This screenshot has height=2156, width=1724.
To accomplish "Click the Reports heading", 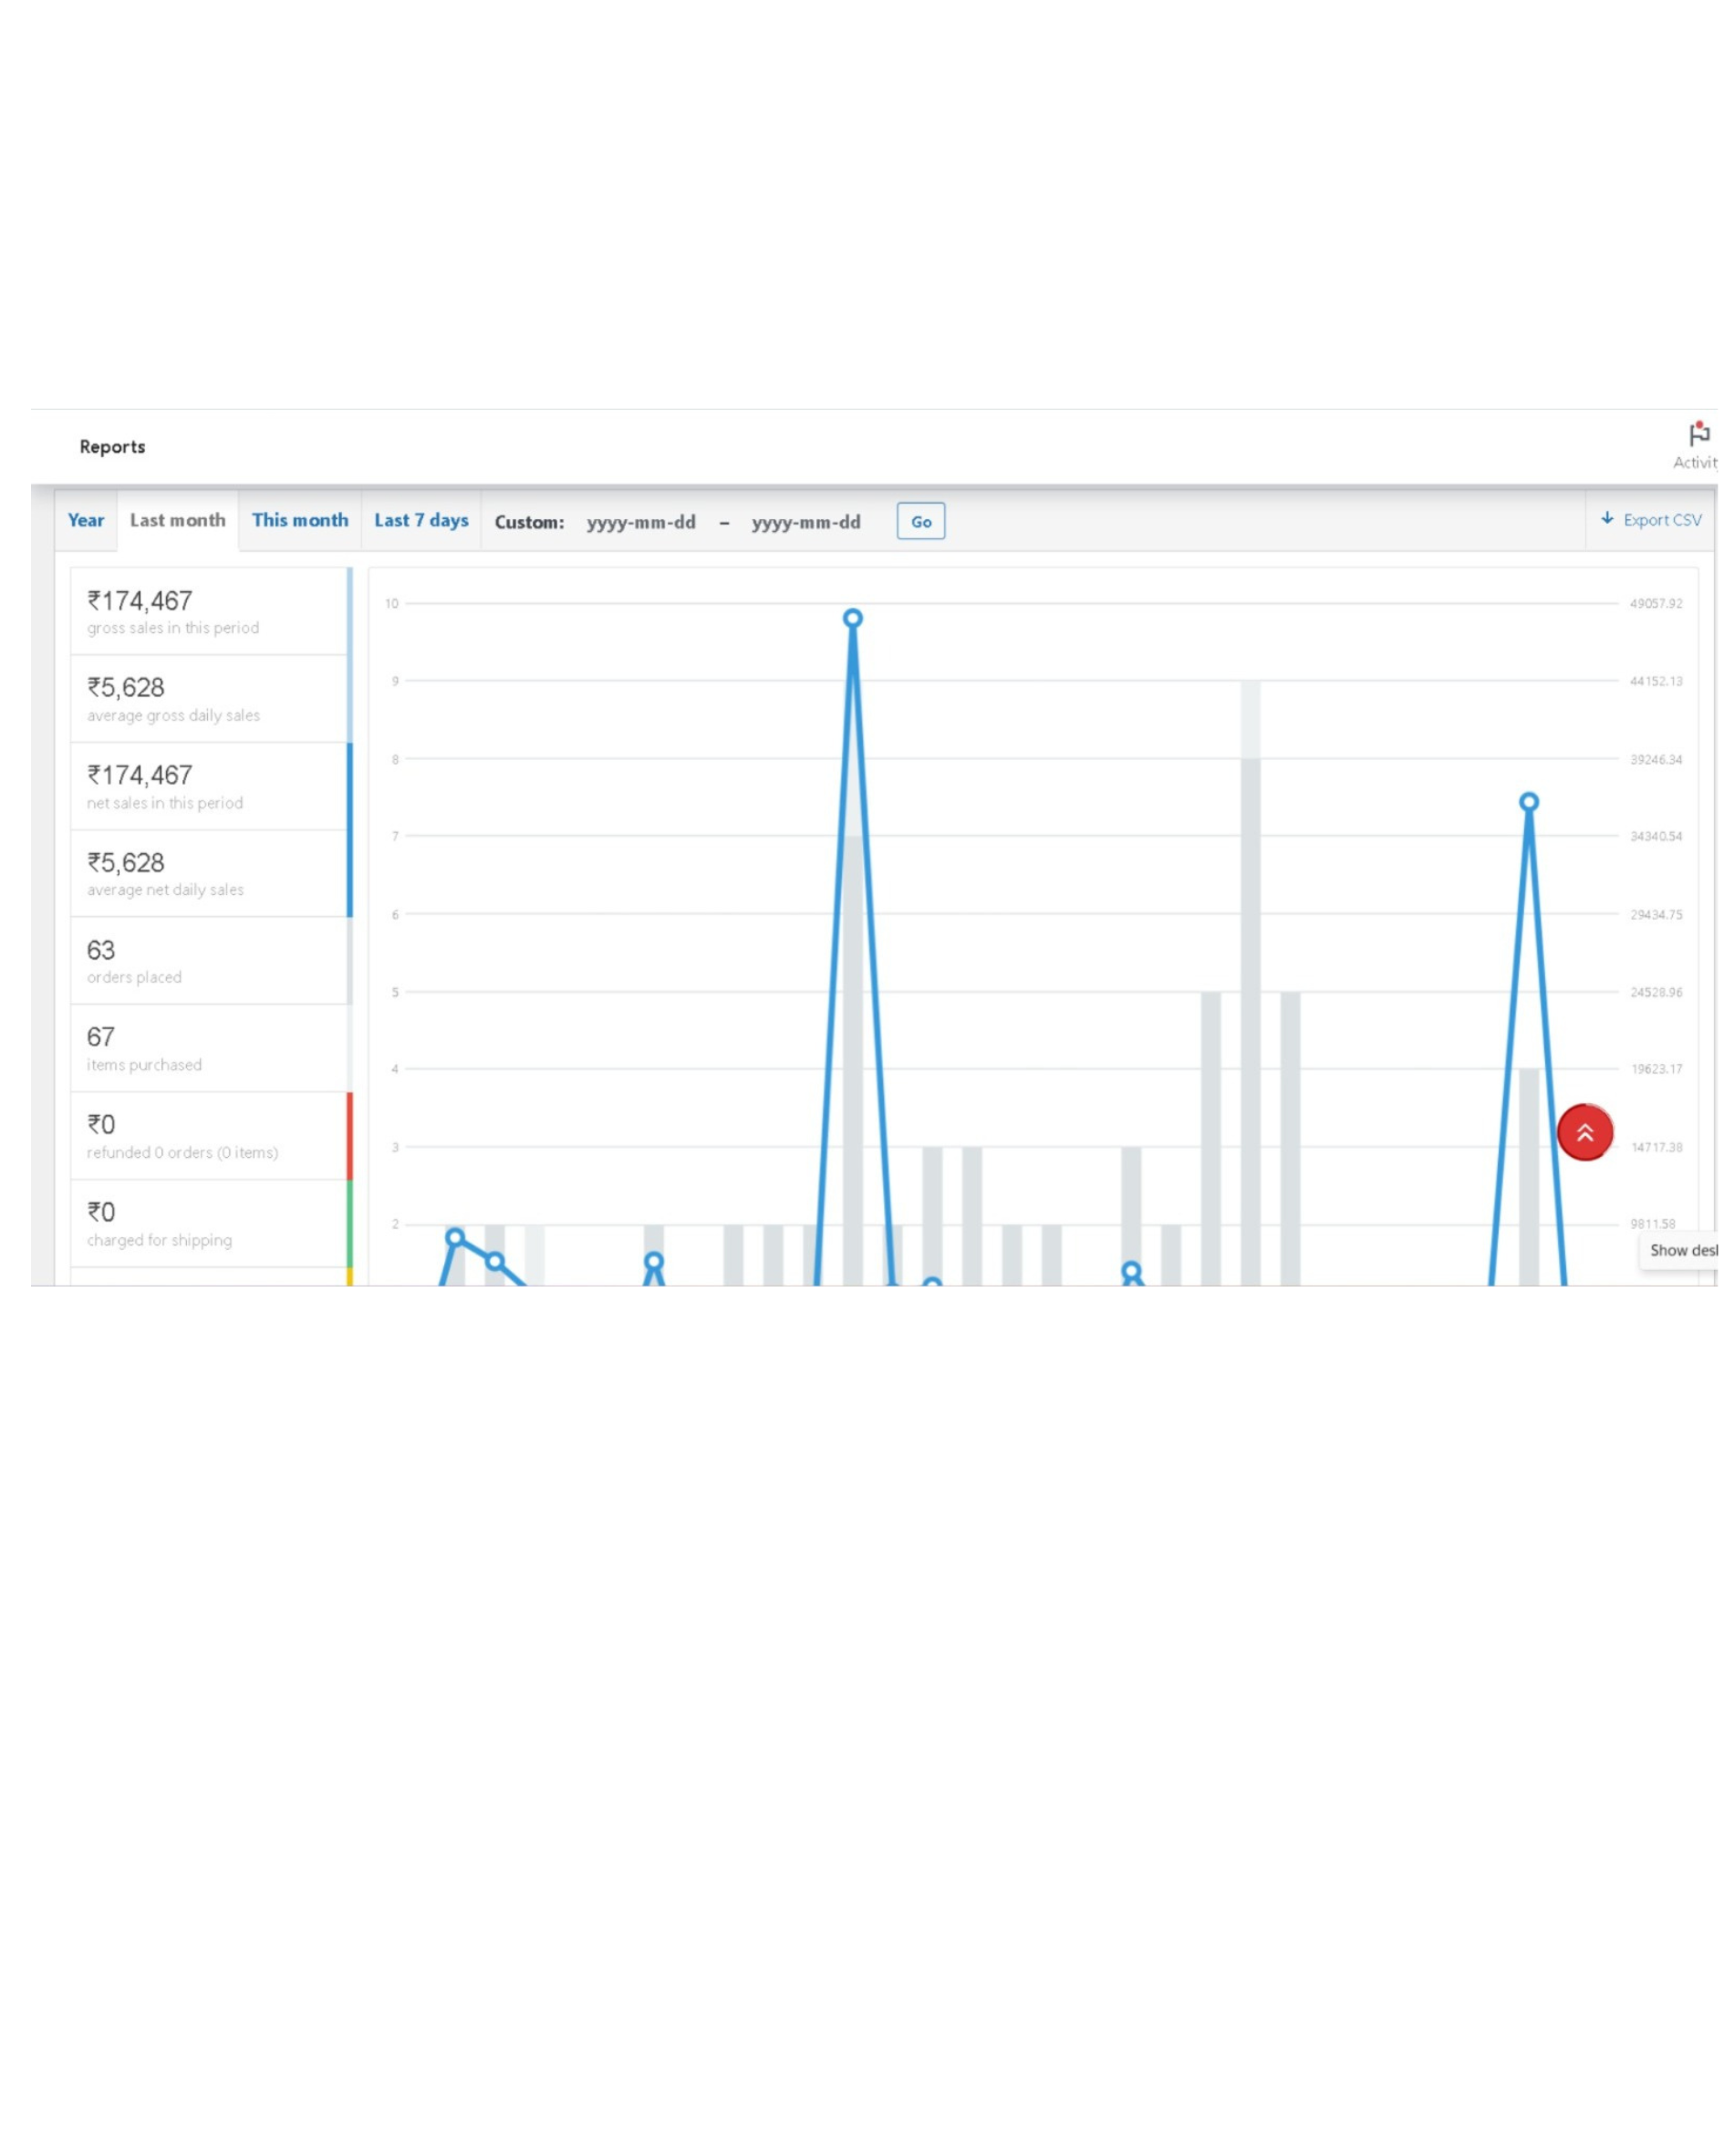I will [112, 447].
